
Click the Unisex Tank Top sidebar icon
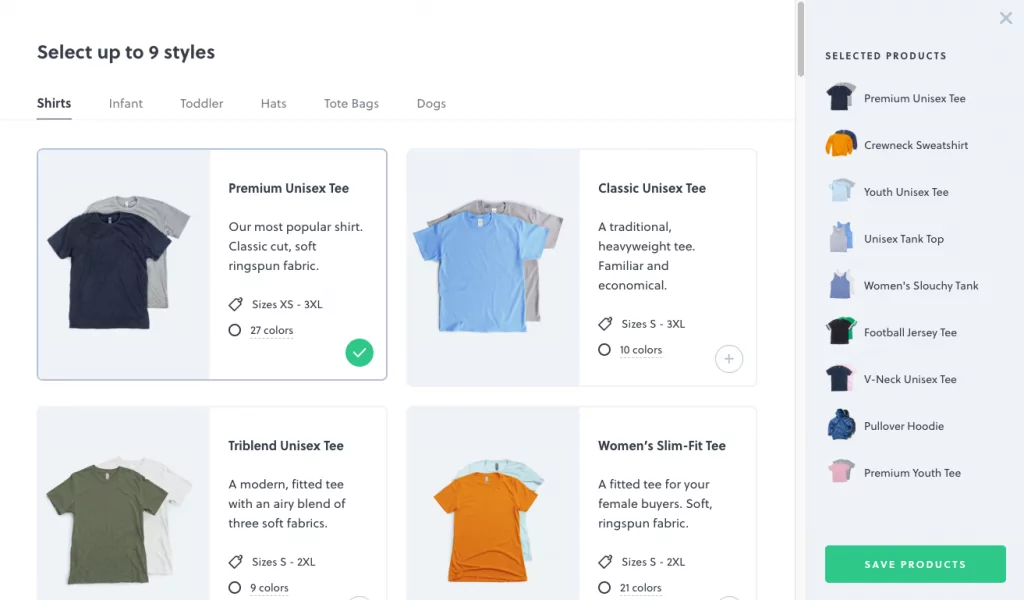point(841,239)
